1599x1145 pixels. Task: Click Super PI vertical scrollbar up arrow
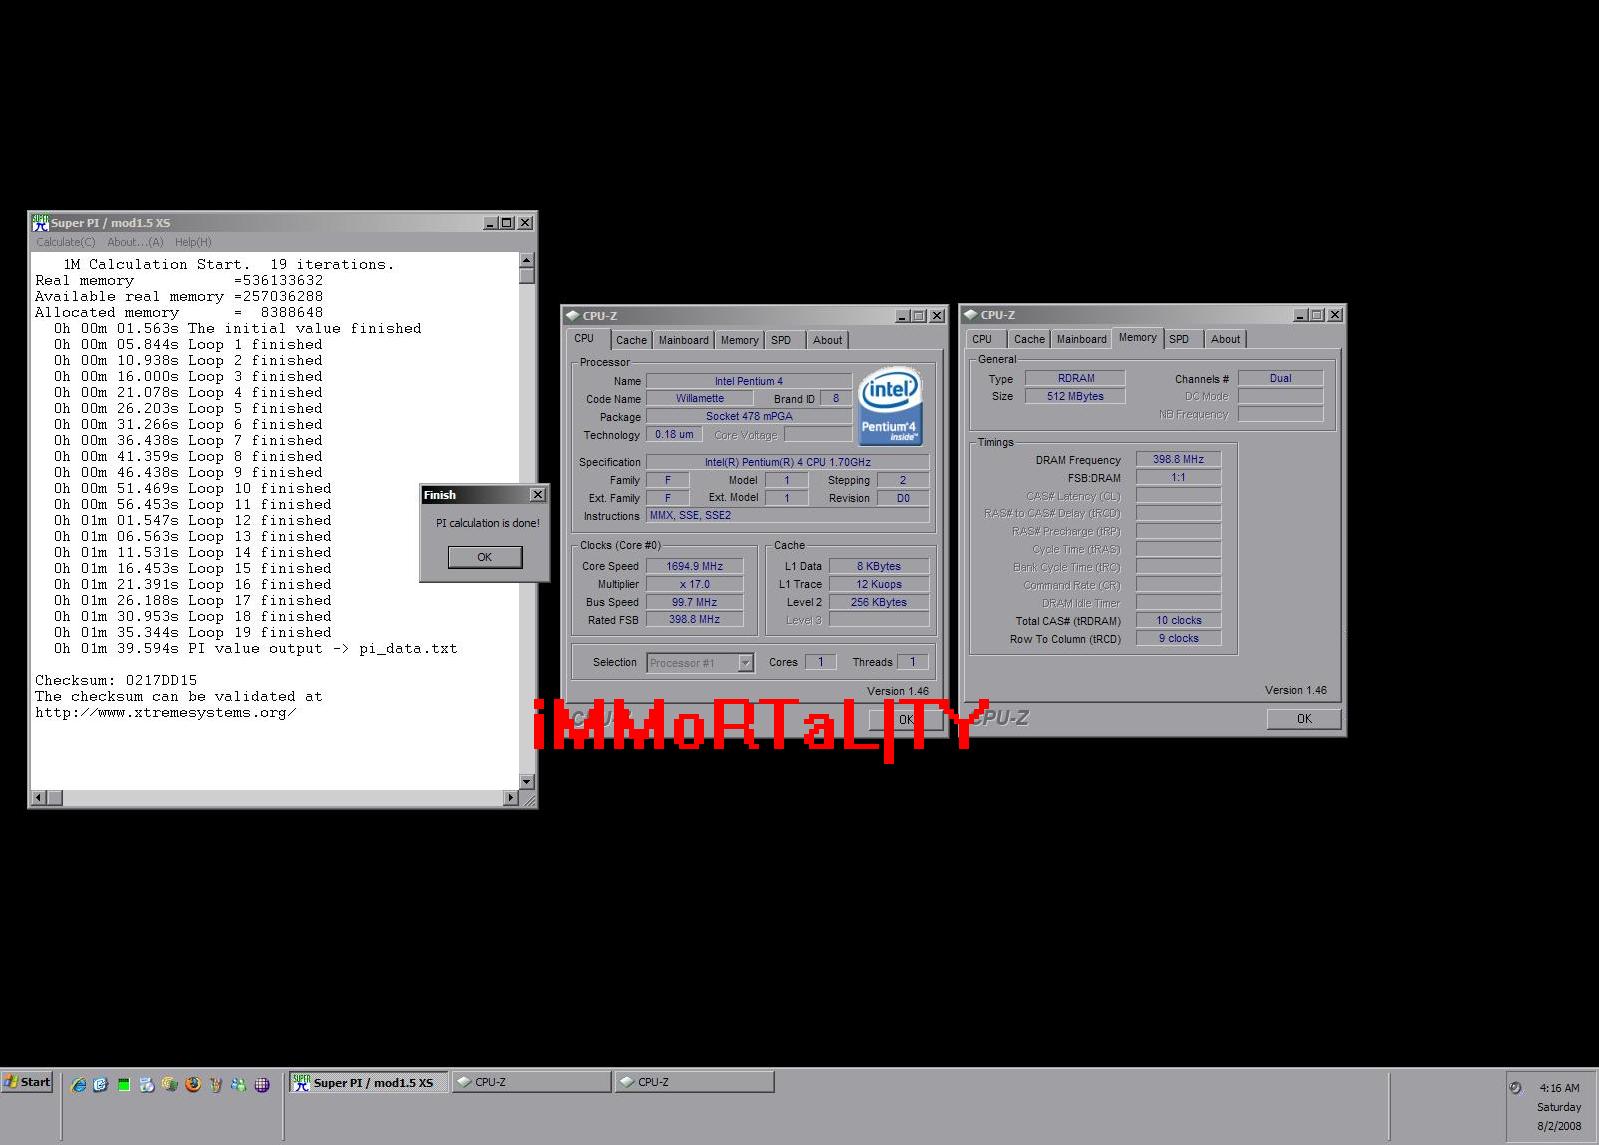[x=527, y=260]
